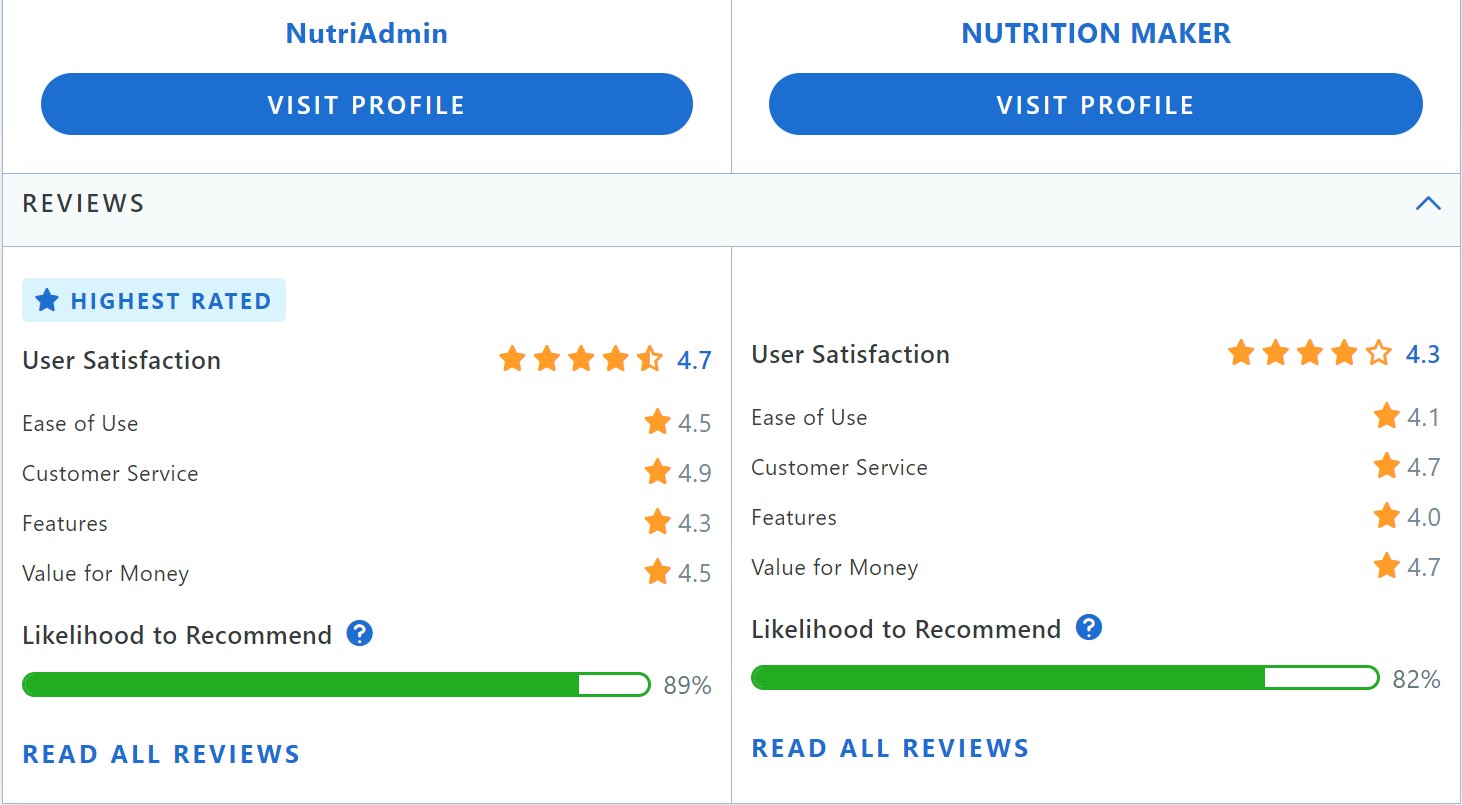Image resolution: width=1462 pixels, height=805 pixels.
Task: Select the NUTRITION MAKER product name heading
Action: point(1095,32)
